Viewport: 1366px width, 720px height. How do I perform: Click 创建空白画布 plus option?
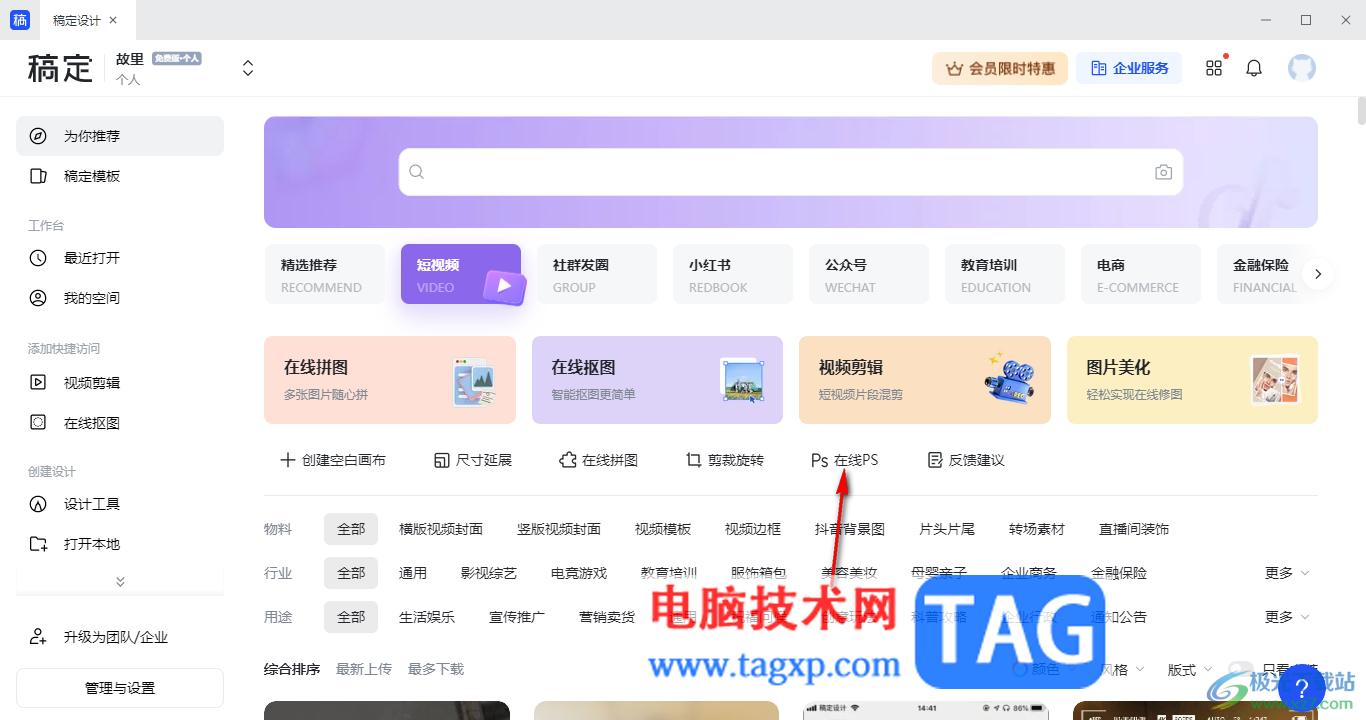332,460
